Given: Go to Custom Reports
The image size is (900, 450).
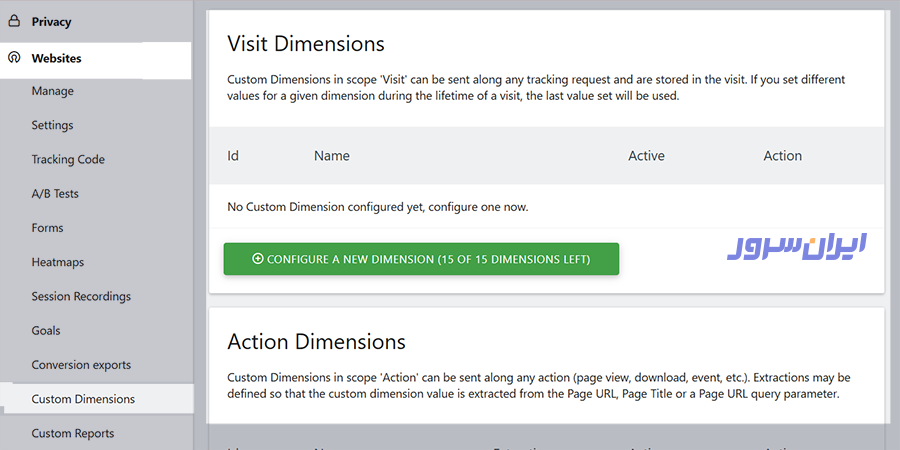Looking at the screenshot, I should tap(73, 433).
